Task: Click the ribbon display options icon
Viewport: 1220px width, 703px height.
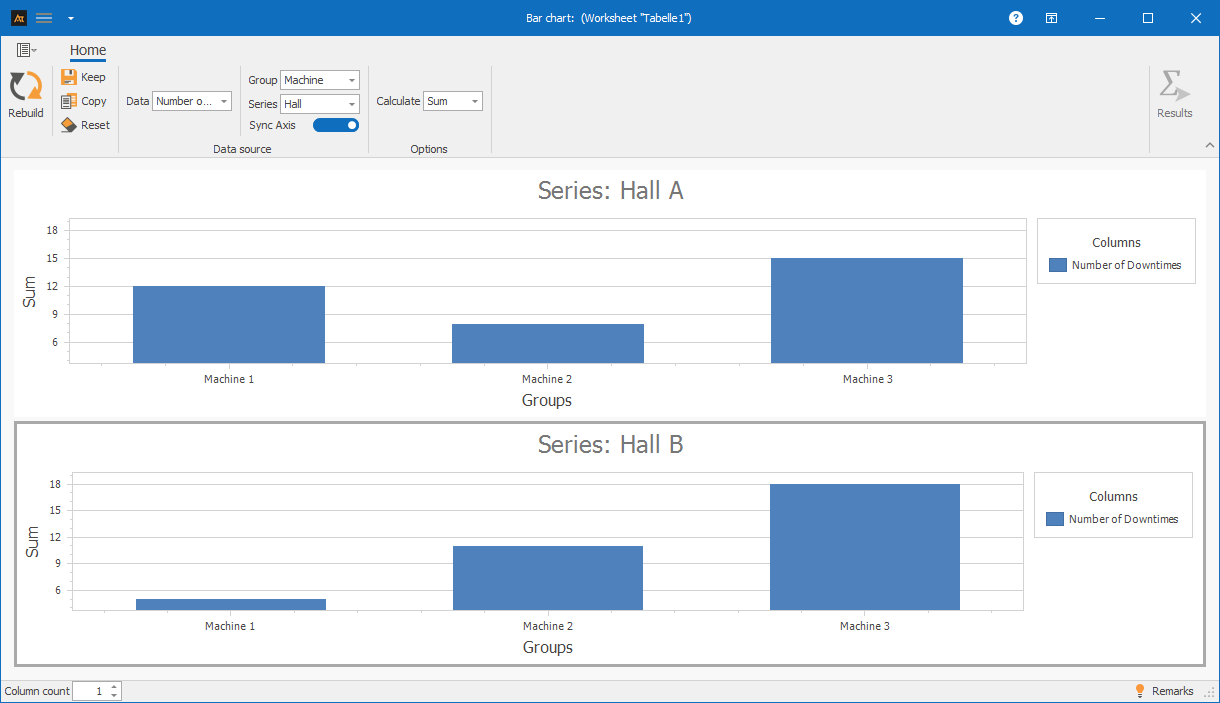Action: tap(1051, 18)
